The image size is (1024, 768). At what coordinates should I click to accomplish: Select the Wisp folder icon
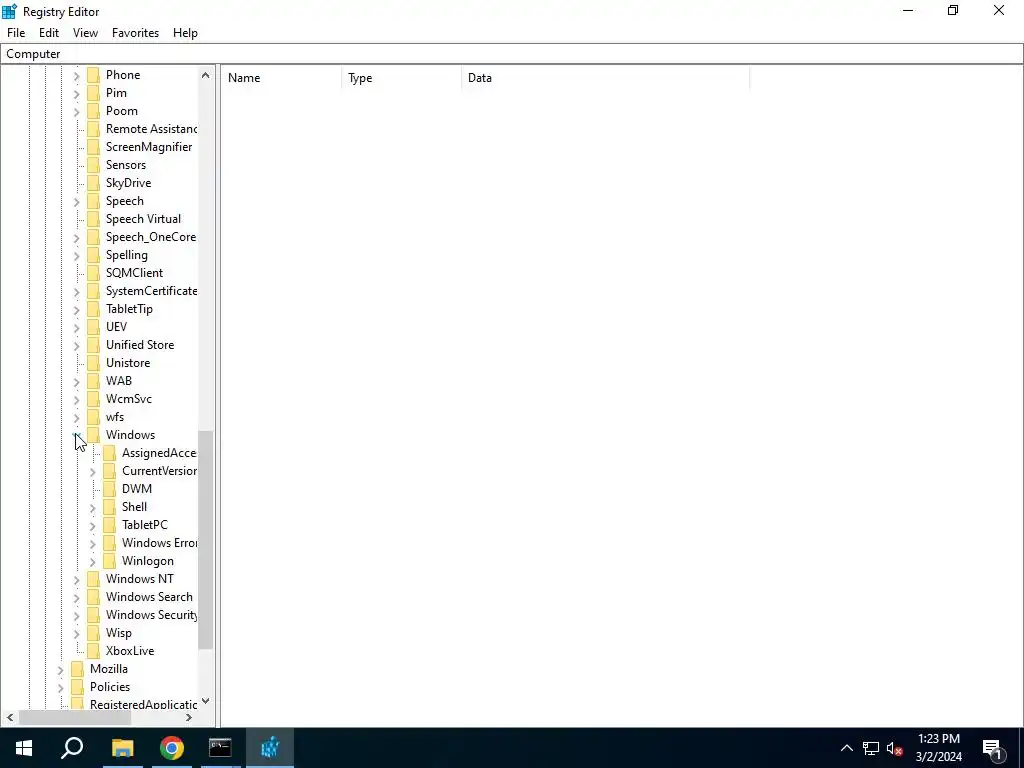pyautogui.click(x=93, y=633)
